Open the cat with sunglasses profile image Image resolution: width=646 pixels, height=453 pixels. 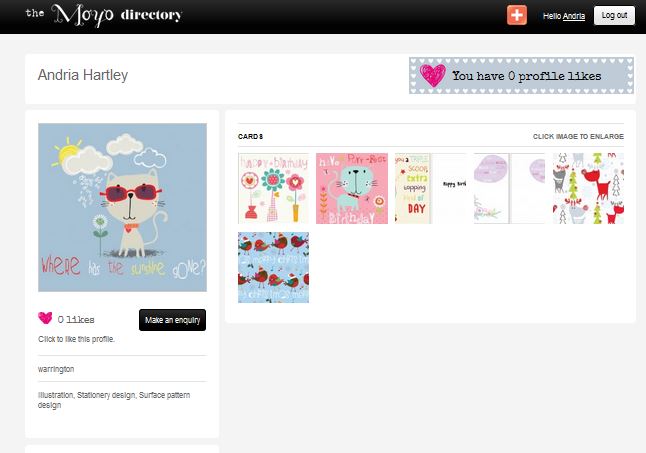point(122,208)
